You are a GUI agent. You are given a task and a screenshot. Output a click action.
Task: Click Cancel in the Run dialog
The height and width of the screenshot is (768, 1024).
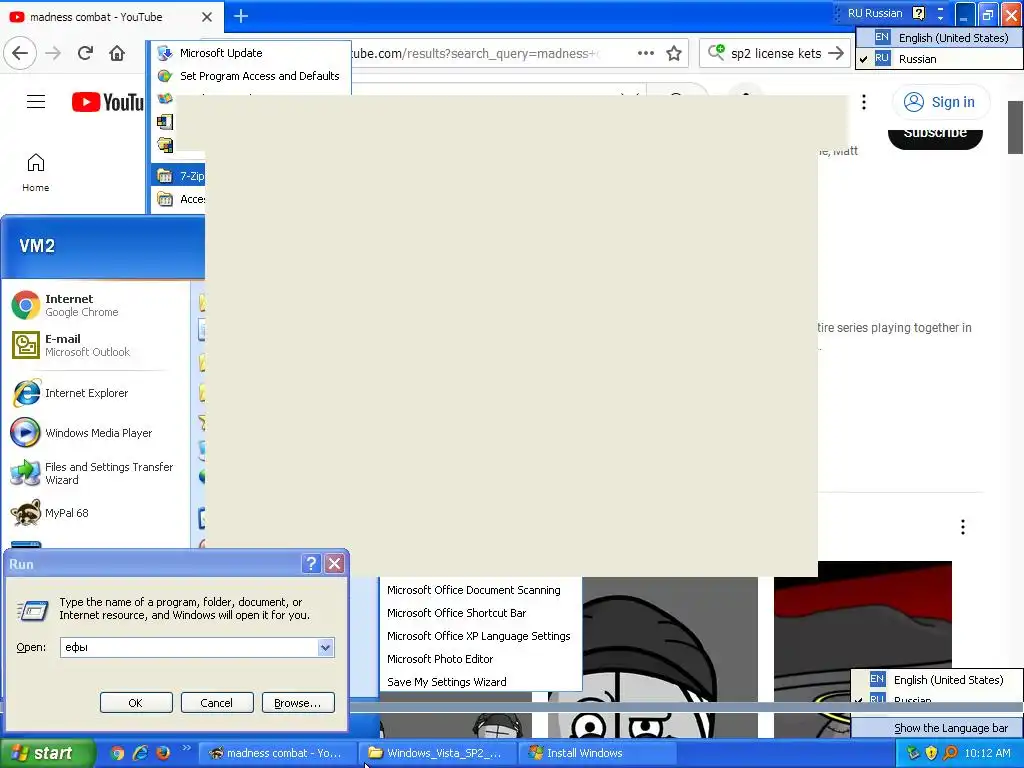click(x=217, y=703)
